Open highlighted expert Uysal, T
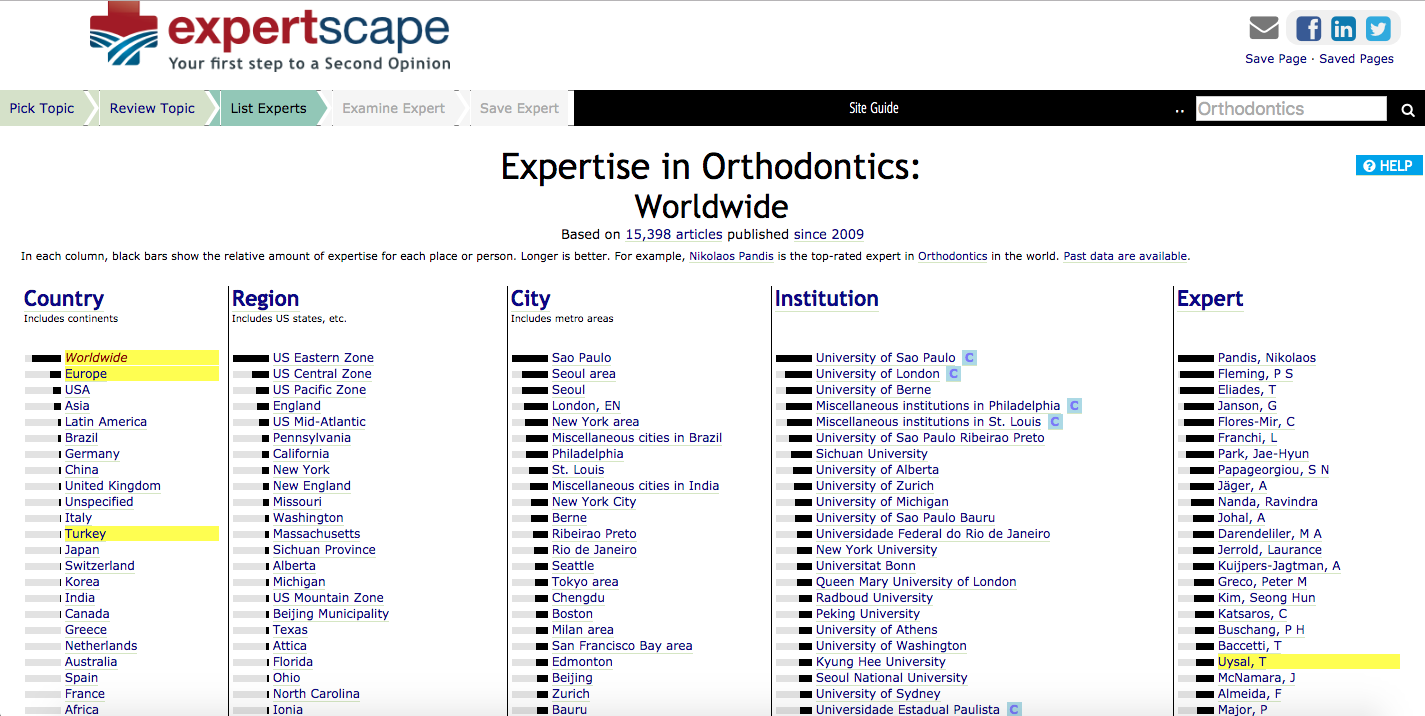The width and height of the screenshot is (1425, 716). 1242,662
